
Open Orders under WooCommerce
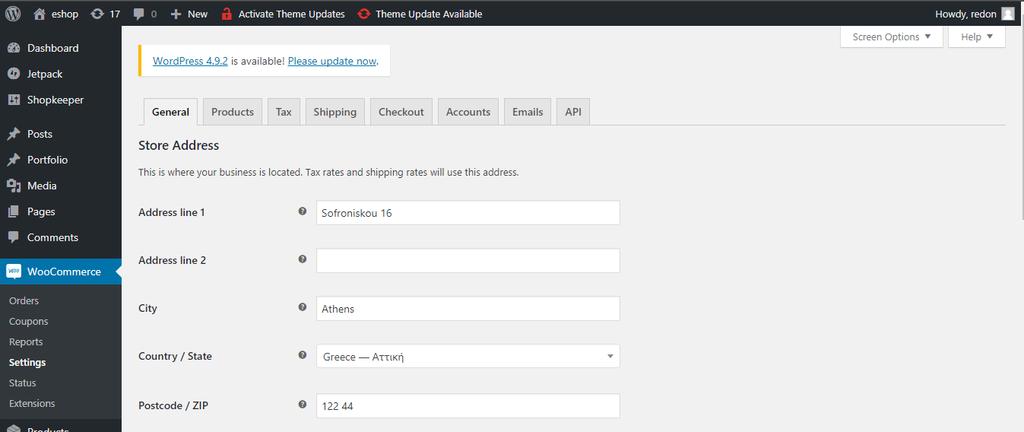24,301
